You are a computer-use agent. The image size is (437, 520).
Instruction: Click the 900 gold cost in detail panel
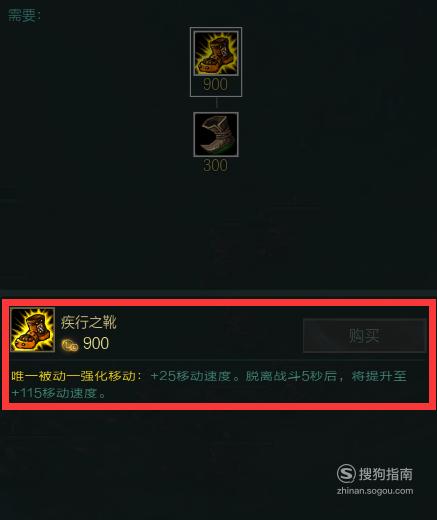[x=96, y=343]
